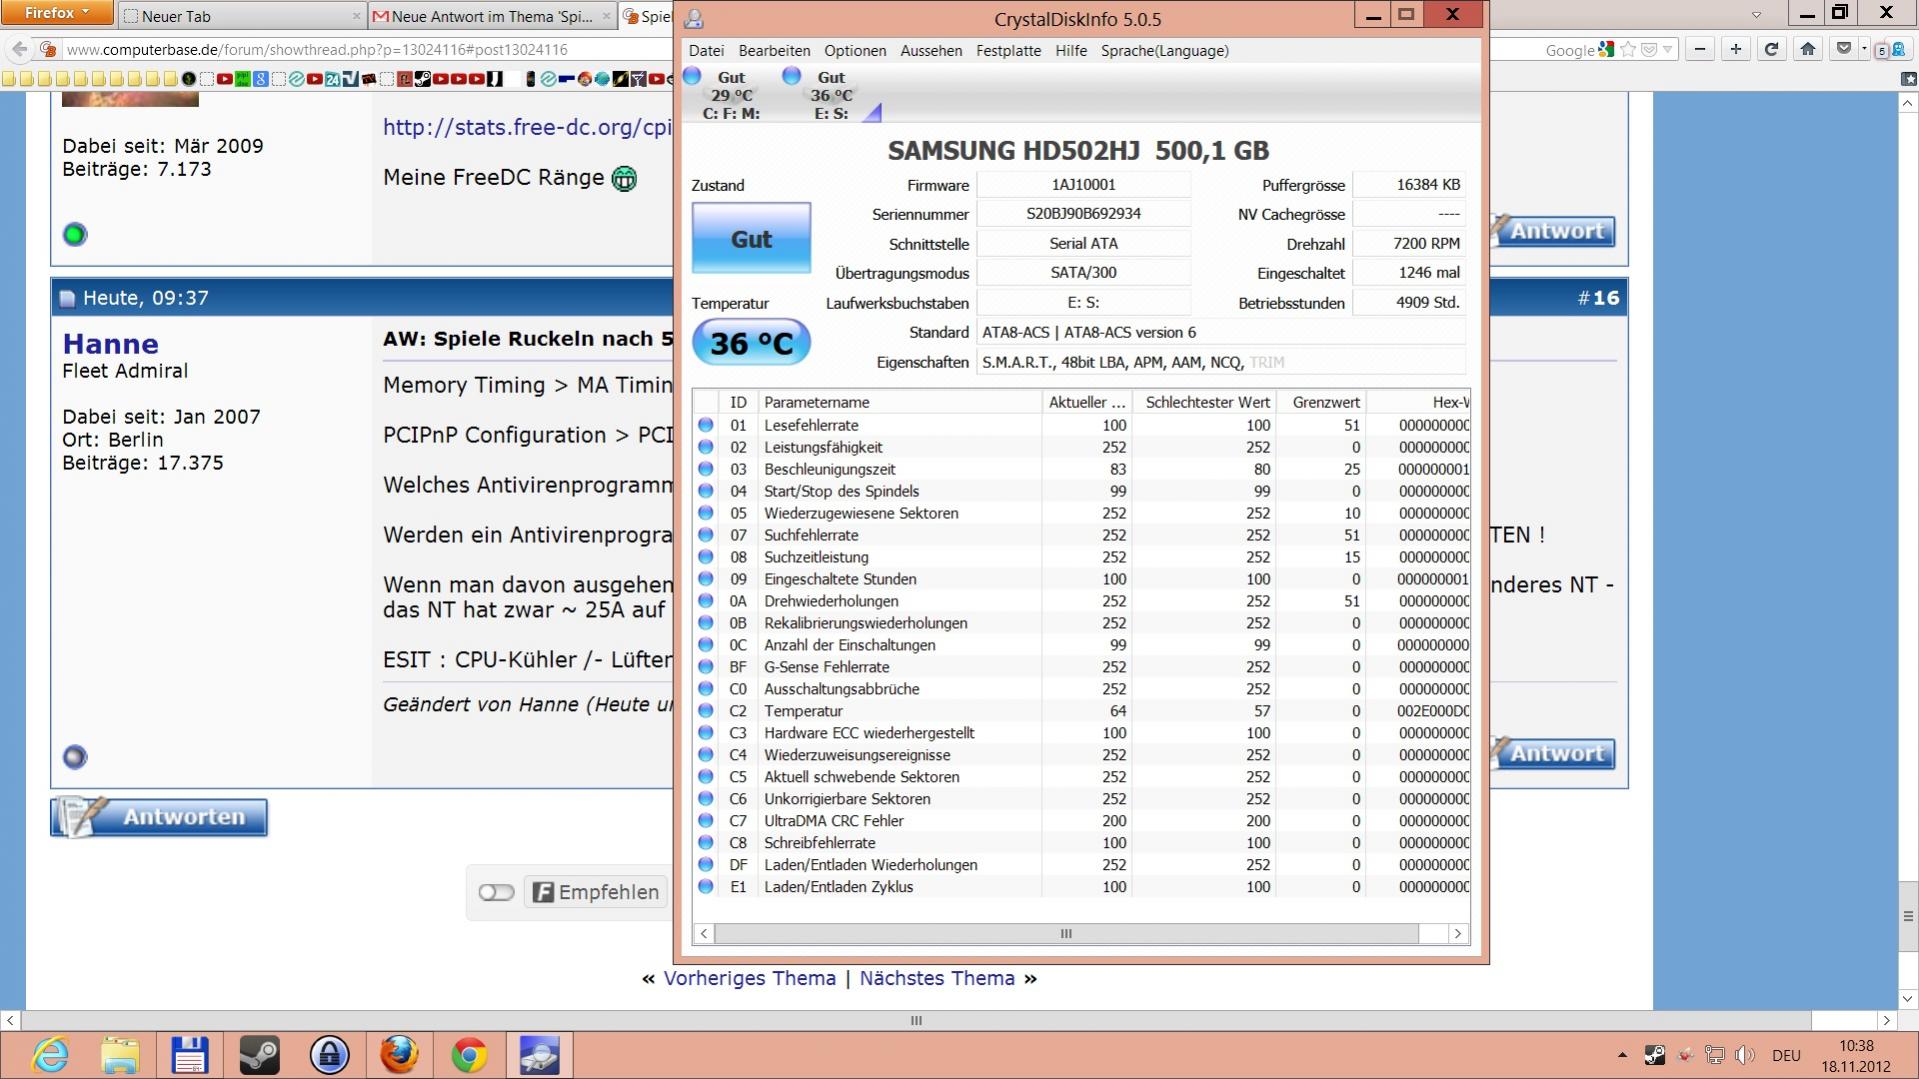Open the Nächstes Thema link
Viewport: 1919px width, 1079px height.
(x=937, y=978)
